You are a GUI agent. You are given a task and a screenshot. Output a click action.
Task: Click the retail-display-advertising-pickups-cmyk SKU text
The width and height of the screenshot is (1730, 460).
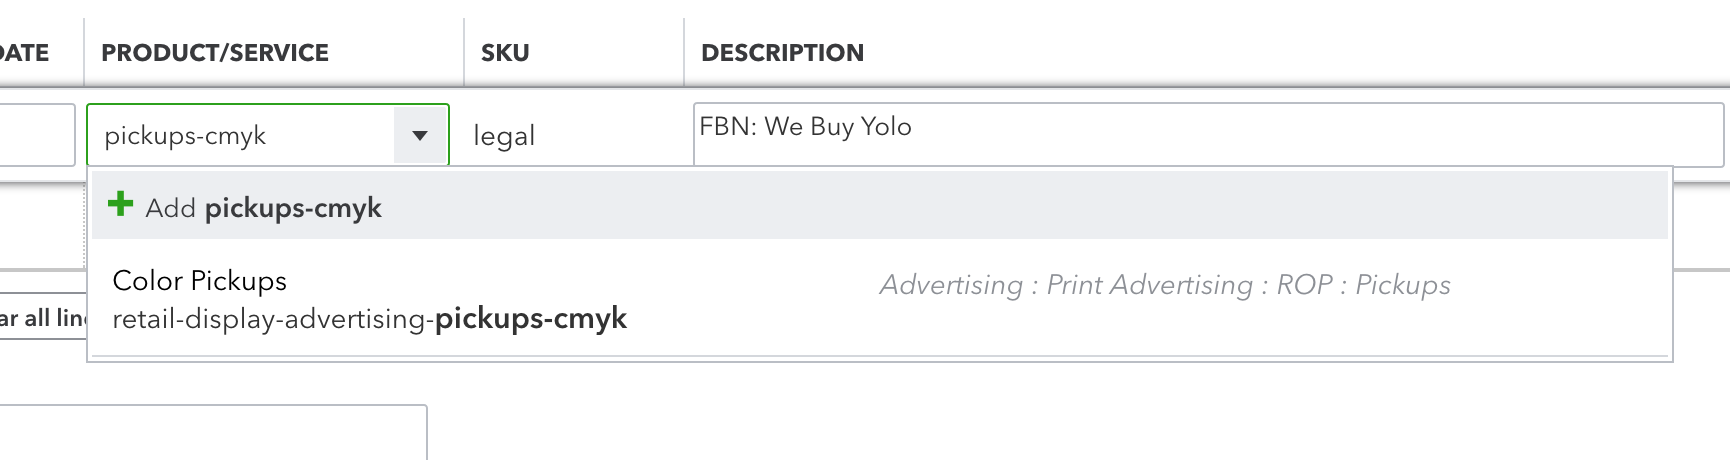(x=370, y=319)
